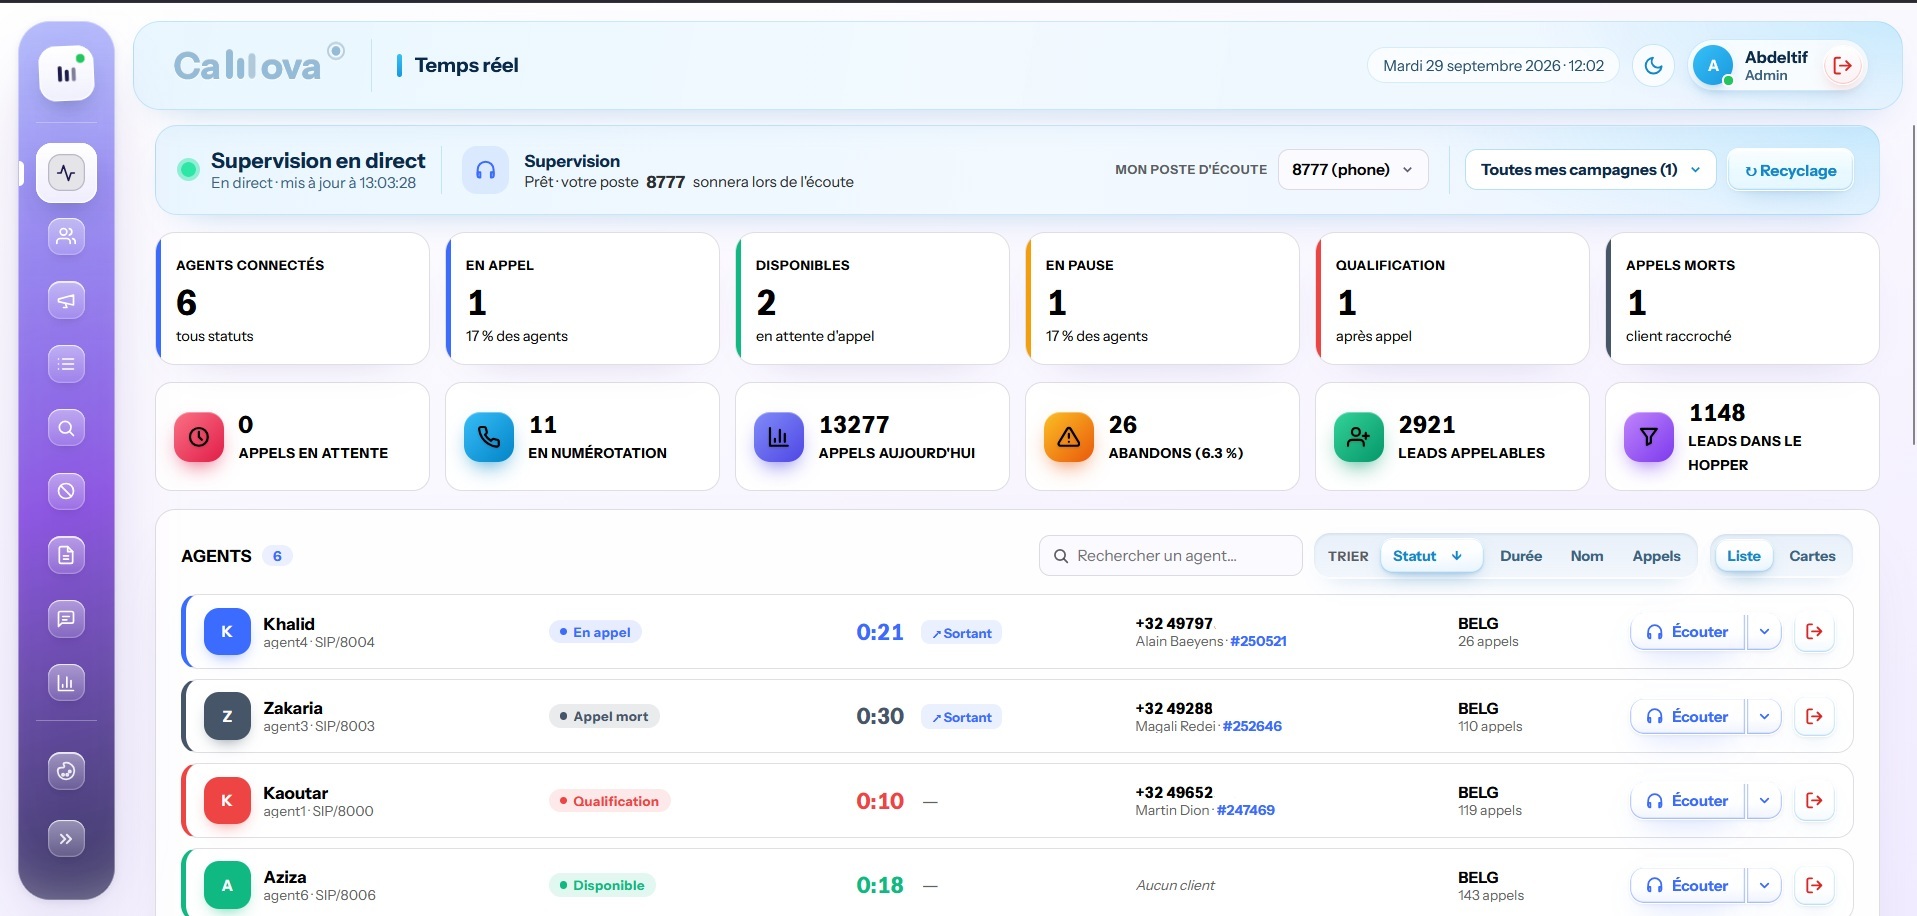Switch to Liste view

tap(1743, 556)
